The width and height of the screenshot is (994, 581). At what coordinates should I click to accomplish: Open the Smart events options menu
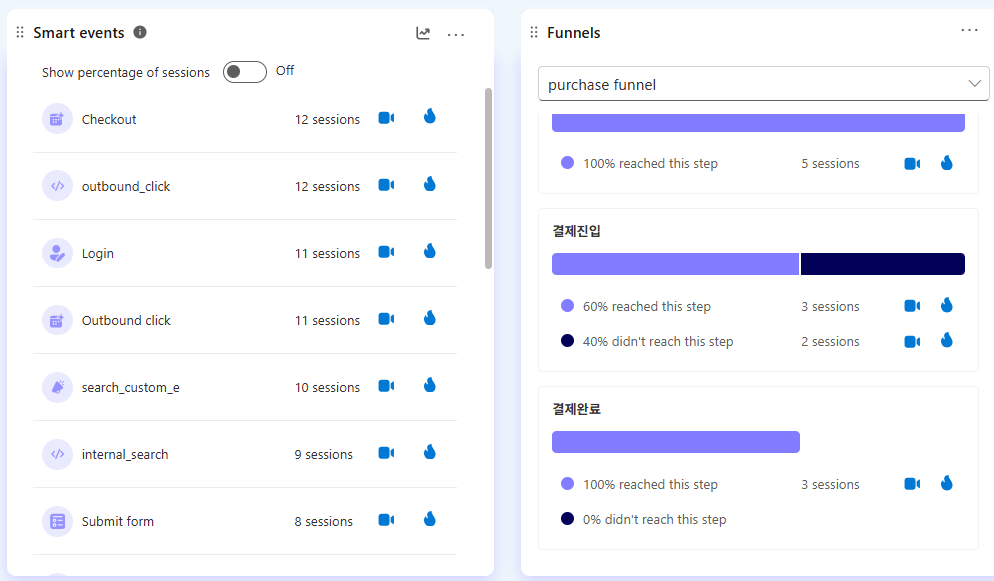[456, 33]
